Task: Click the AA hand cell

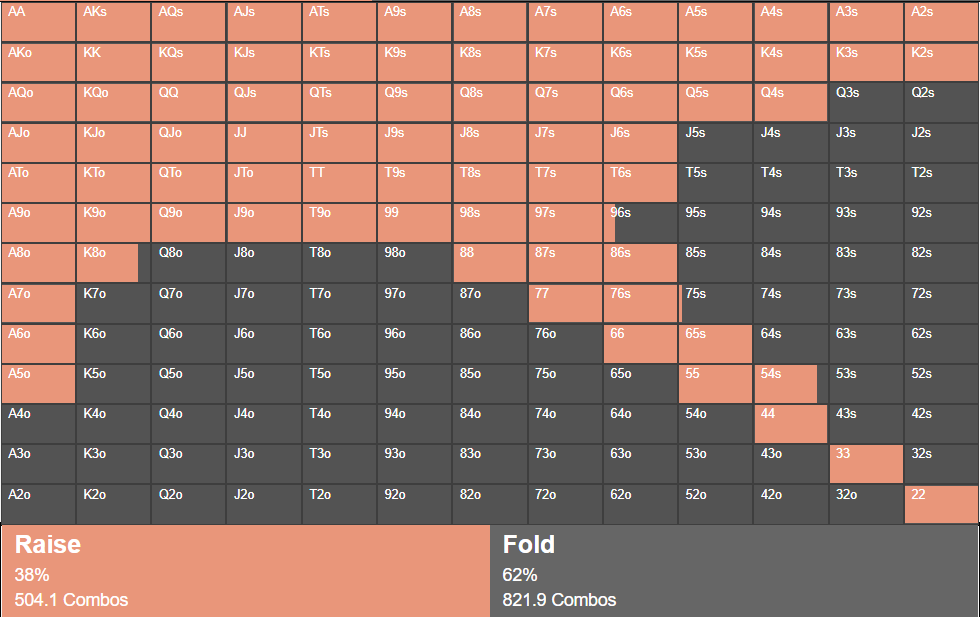Action: point(38,21)
